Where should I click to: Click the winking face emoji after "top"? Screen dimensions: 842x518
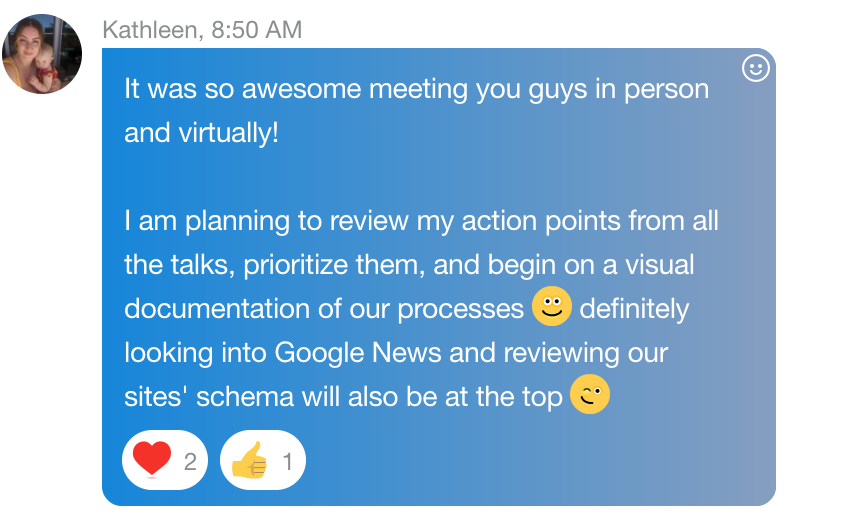pyautogui.click(x=589, y=395)
